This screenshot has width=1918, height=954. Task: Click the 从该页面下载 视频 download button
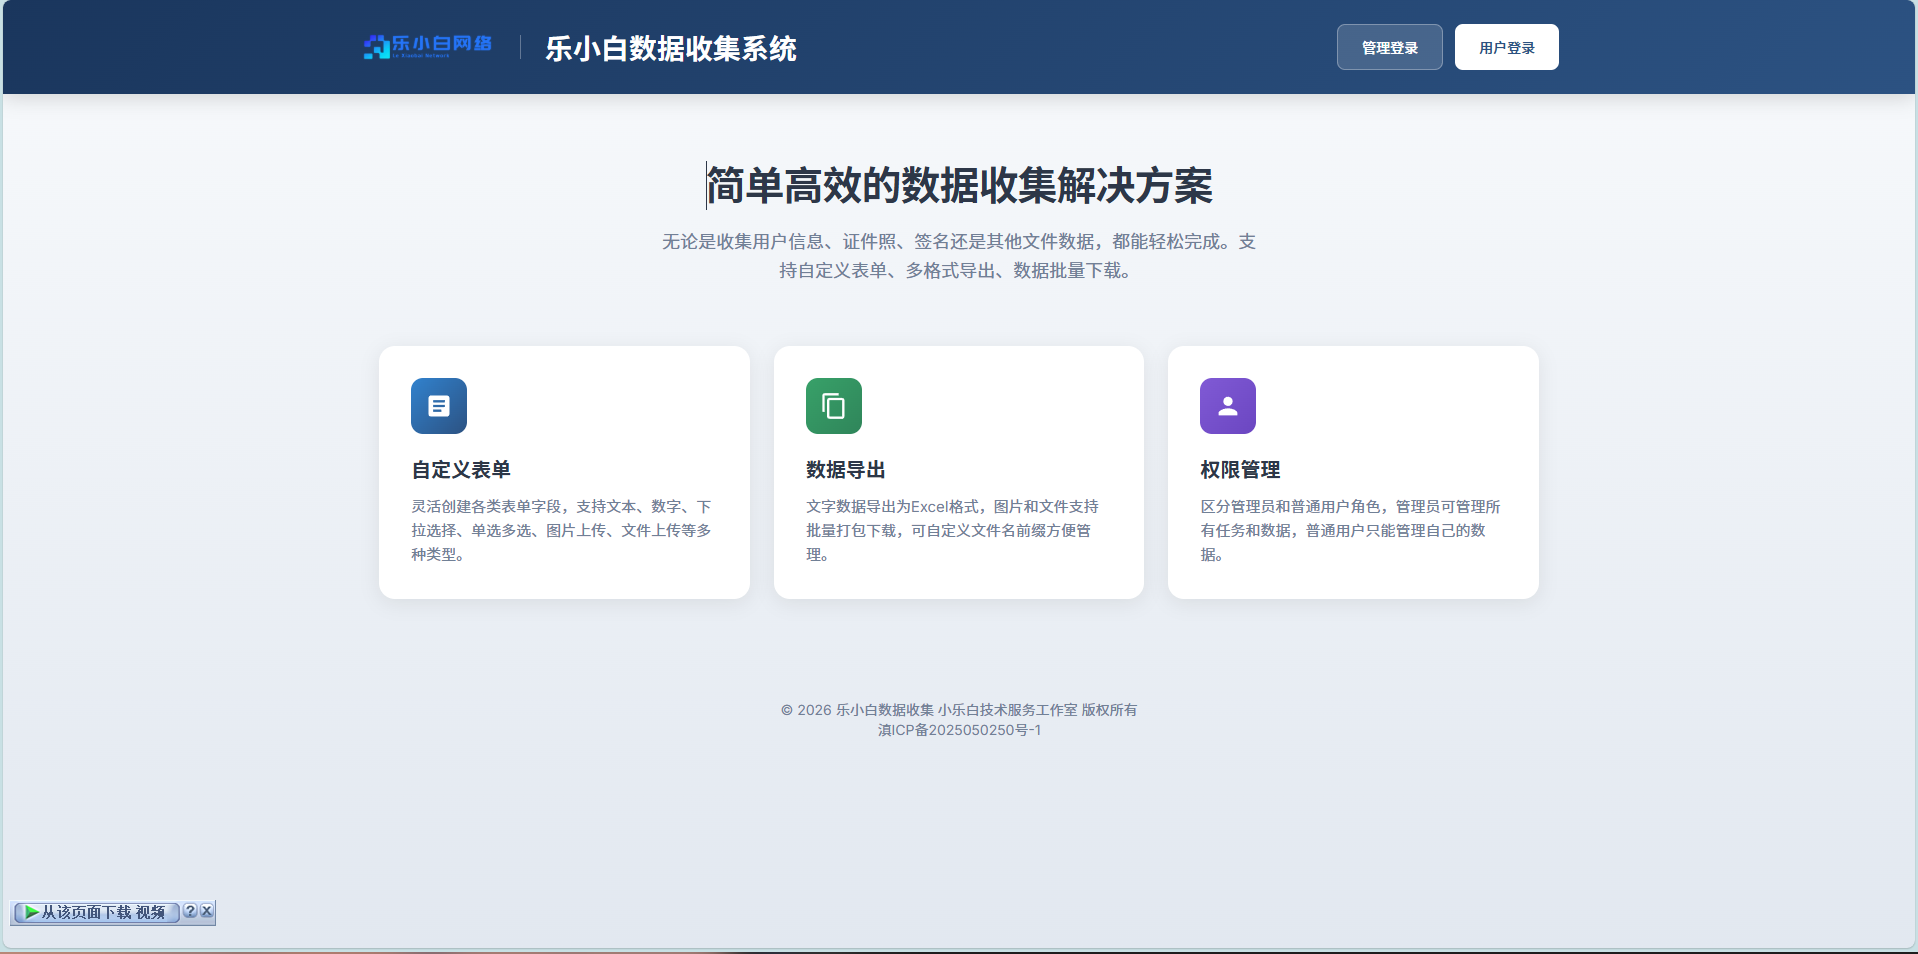point(96,912)
